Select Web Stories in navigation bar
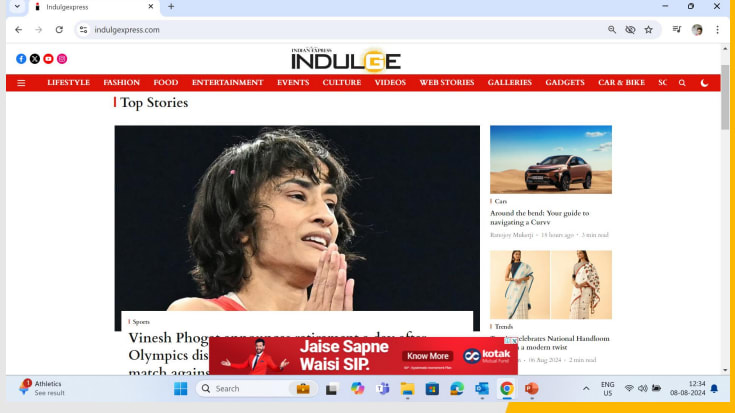The width and height of the screenshot is (735, 413). pos(446,83)
